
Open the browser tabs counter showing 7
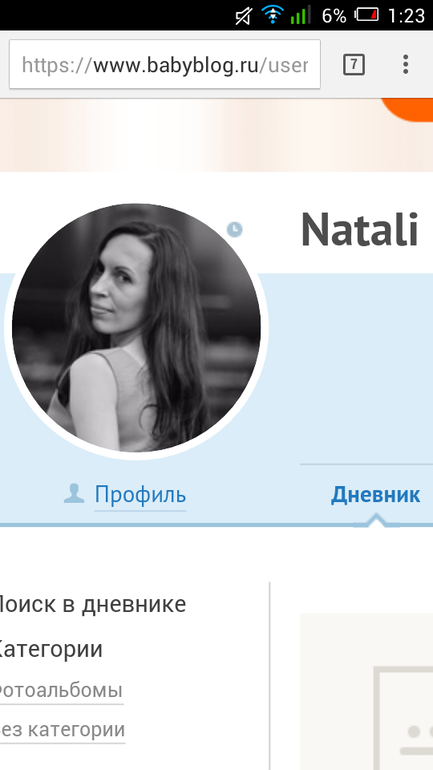353,64
